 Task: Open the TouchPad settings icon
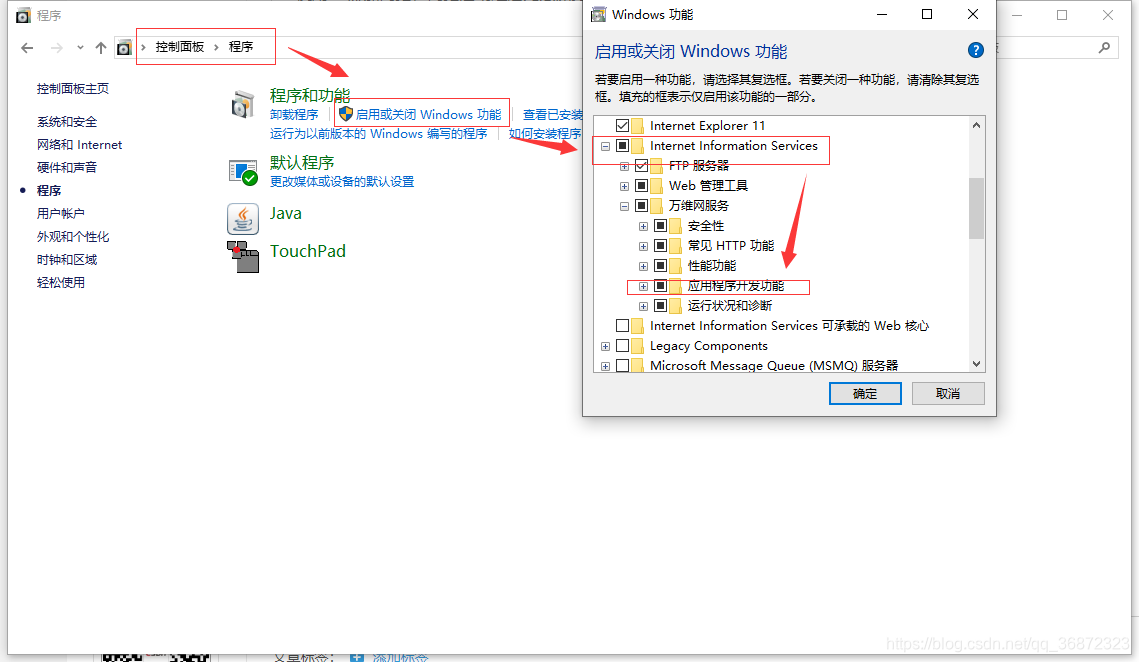243,257
